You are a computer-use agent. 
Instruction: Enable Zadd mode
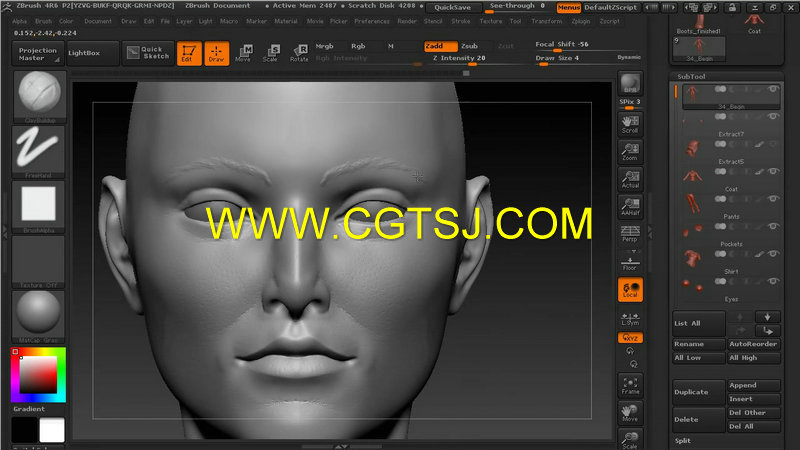[440, 46]
